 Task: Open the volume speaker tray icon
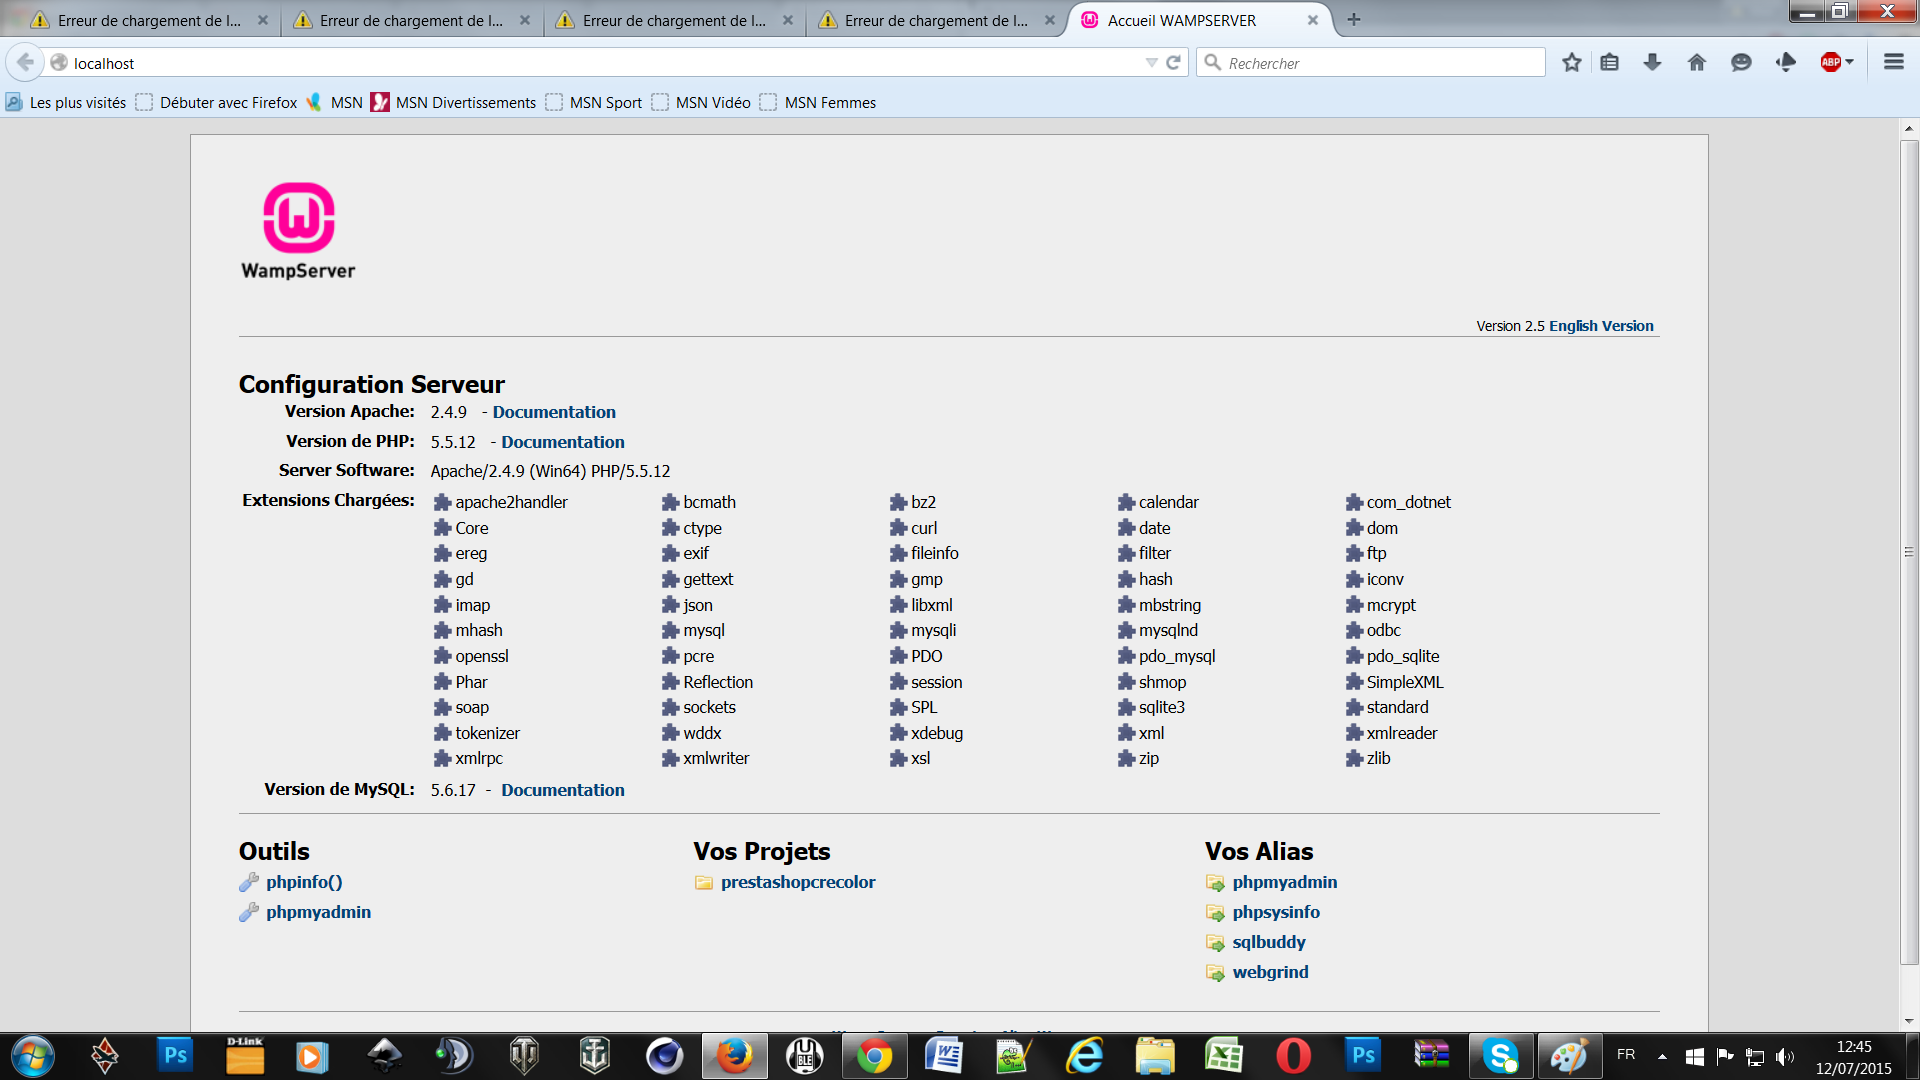tap(1785, 1056)
